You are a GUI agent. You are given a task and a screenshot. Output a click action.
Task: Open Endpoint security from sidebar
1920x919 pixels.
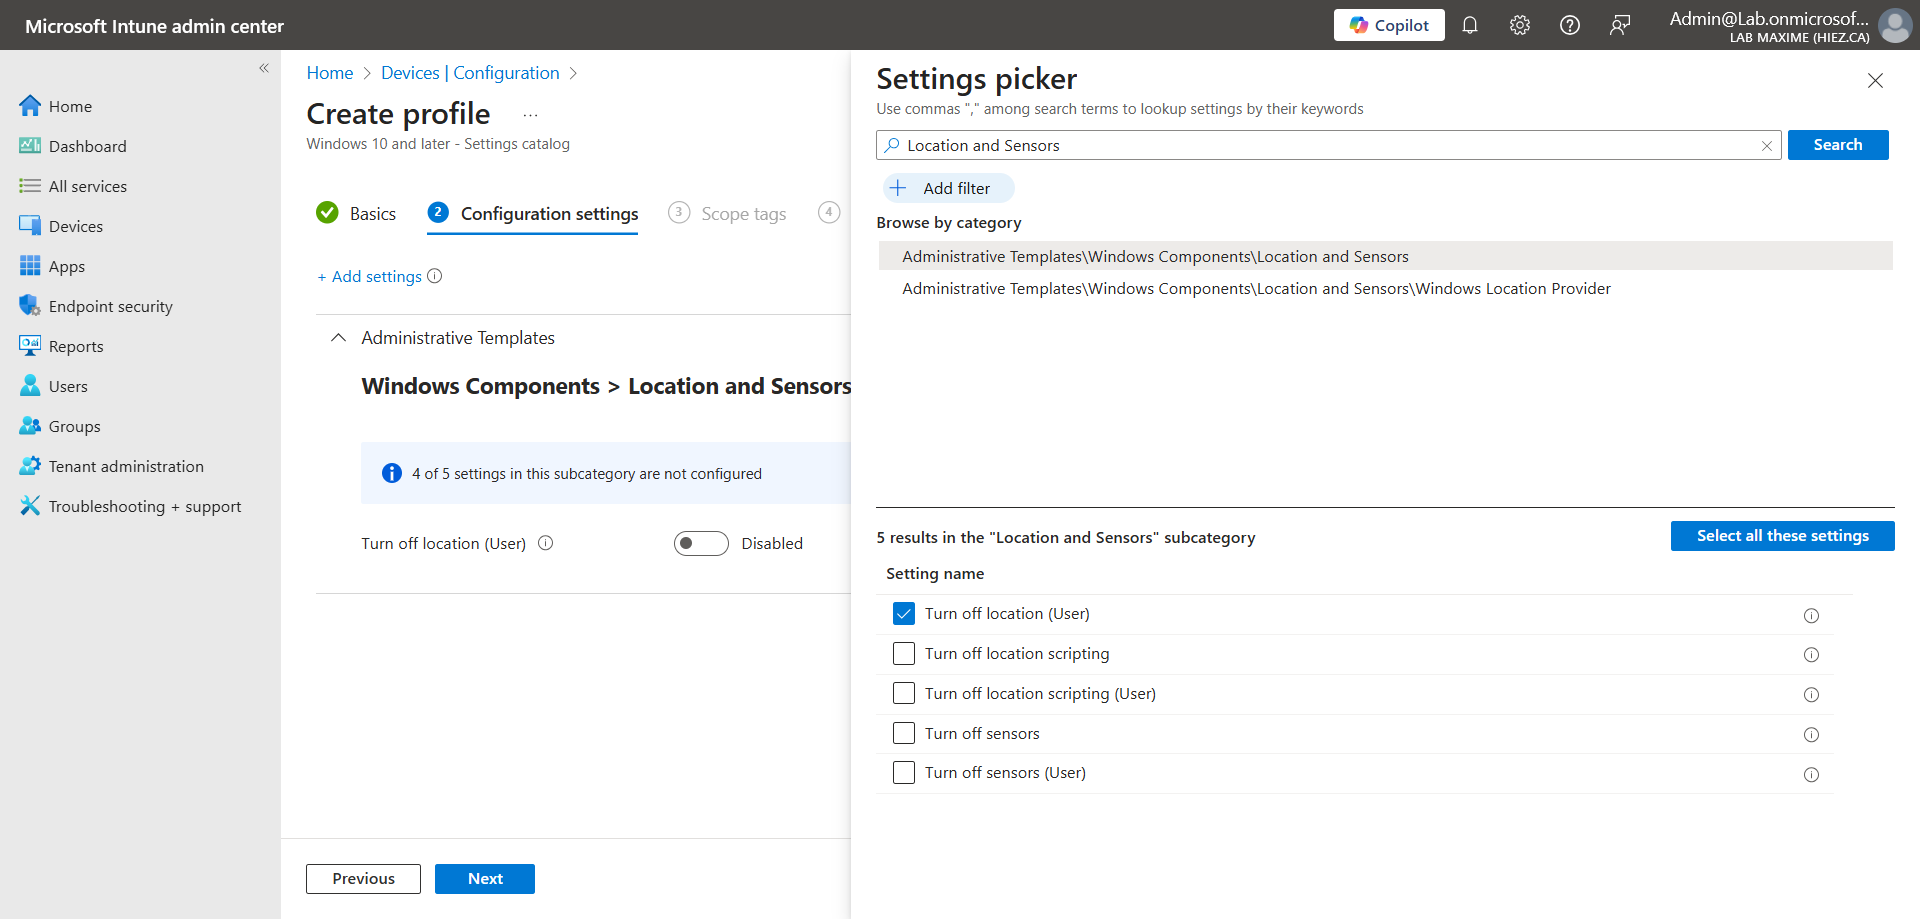[x=110, y=306]
